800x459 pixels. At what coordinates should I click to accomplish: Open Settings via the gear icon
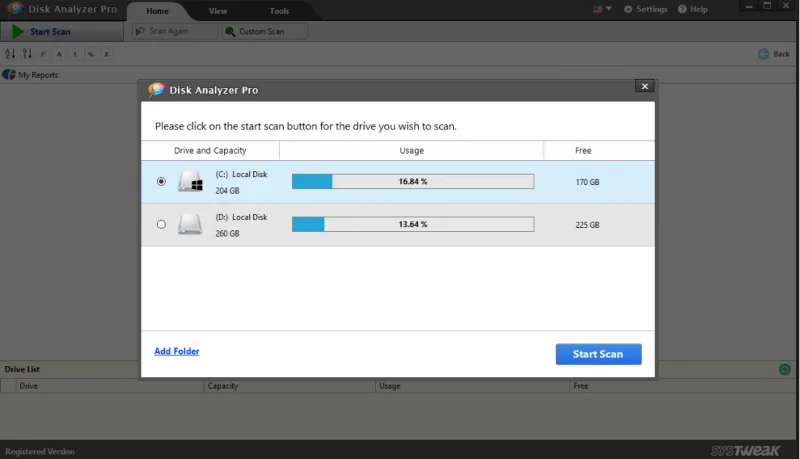coord(629,9)
